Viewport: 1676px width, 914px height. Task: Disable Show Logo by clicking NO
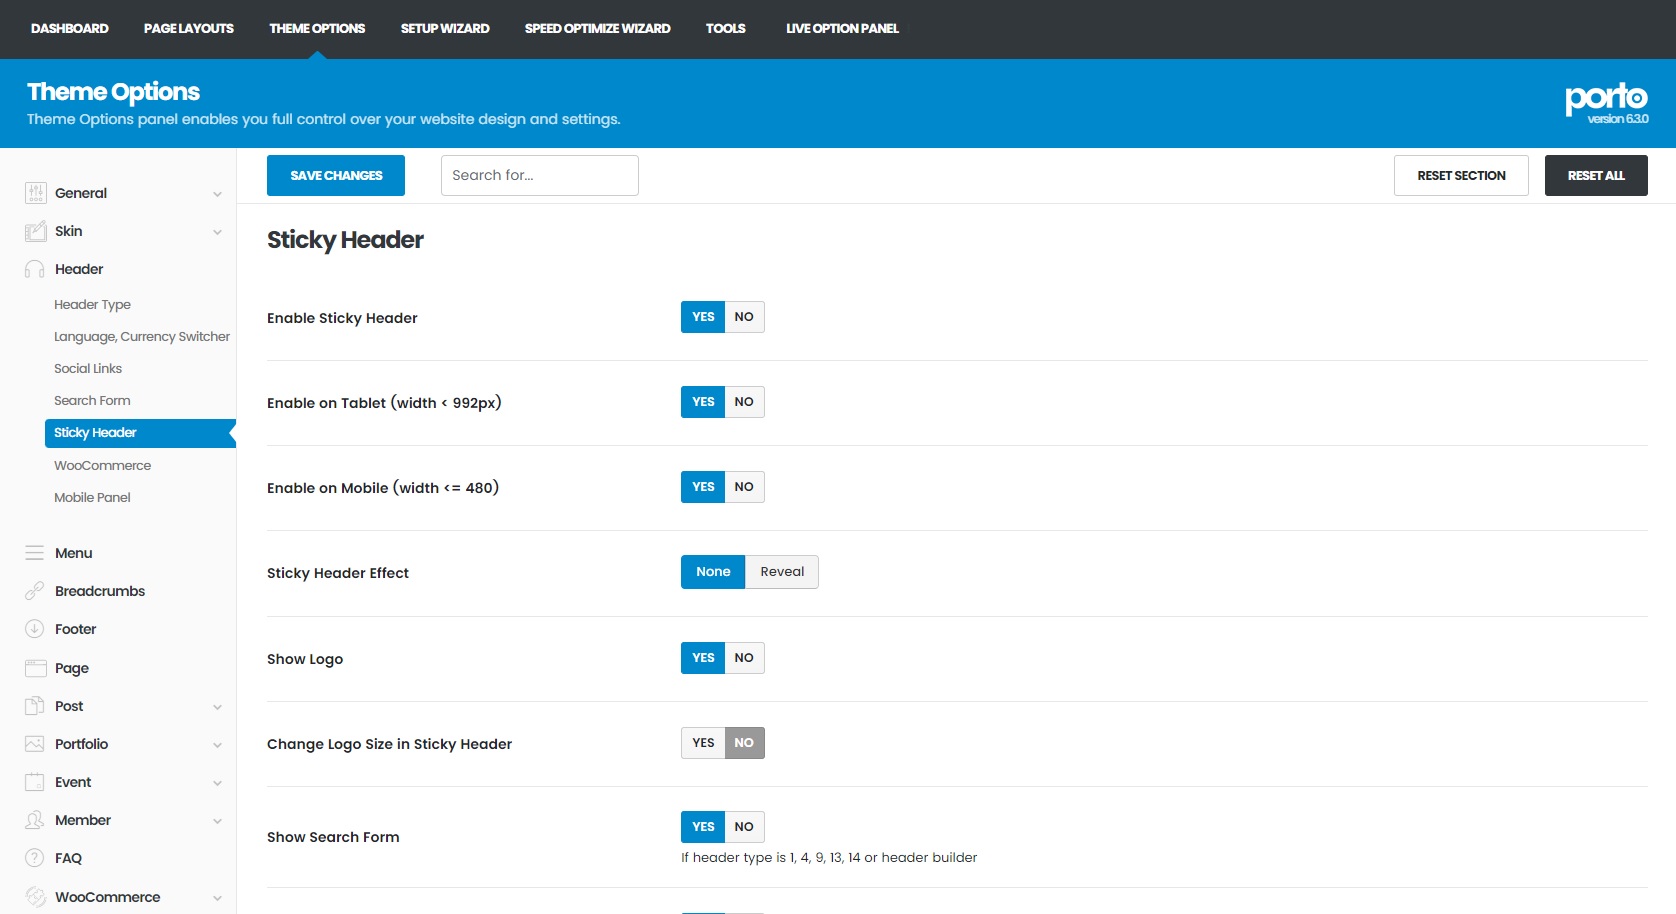(x=743, y=658)
